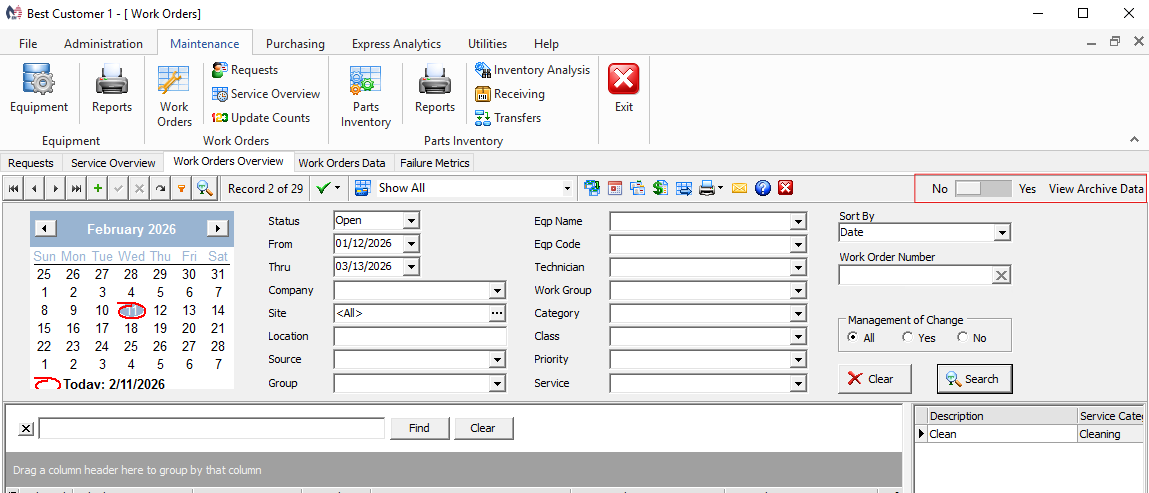Select February 18 in the calendar
The width and height of the screenshot is (1149, 493).
point(131,328)
